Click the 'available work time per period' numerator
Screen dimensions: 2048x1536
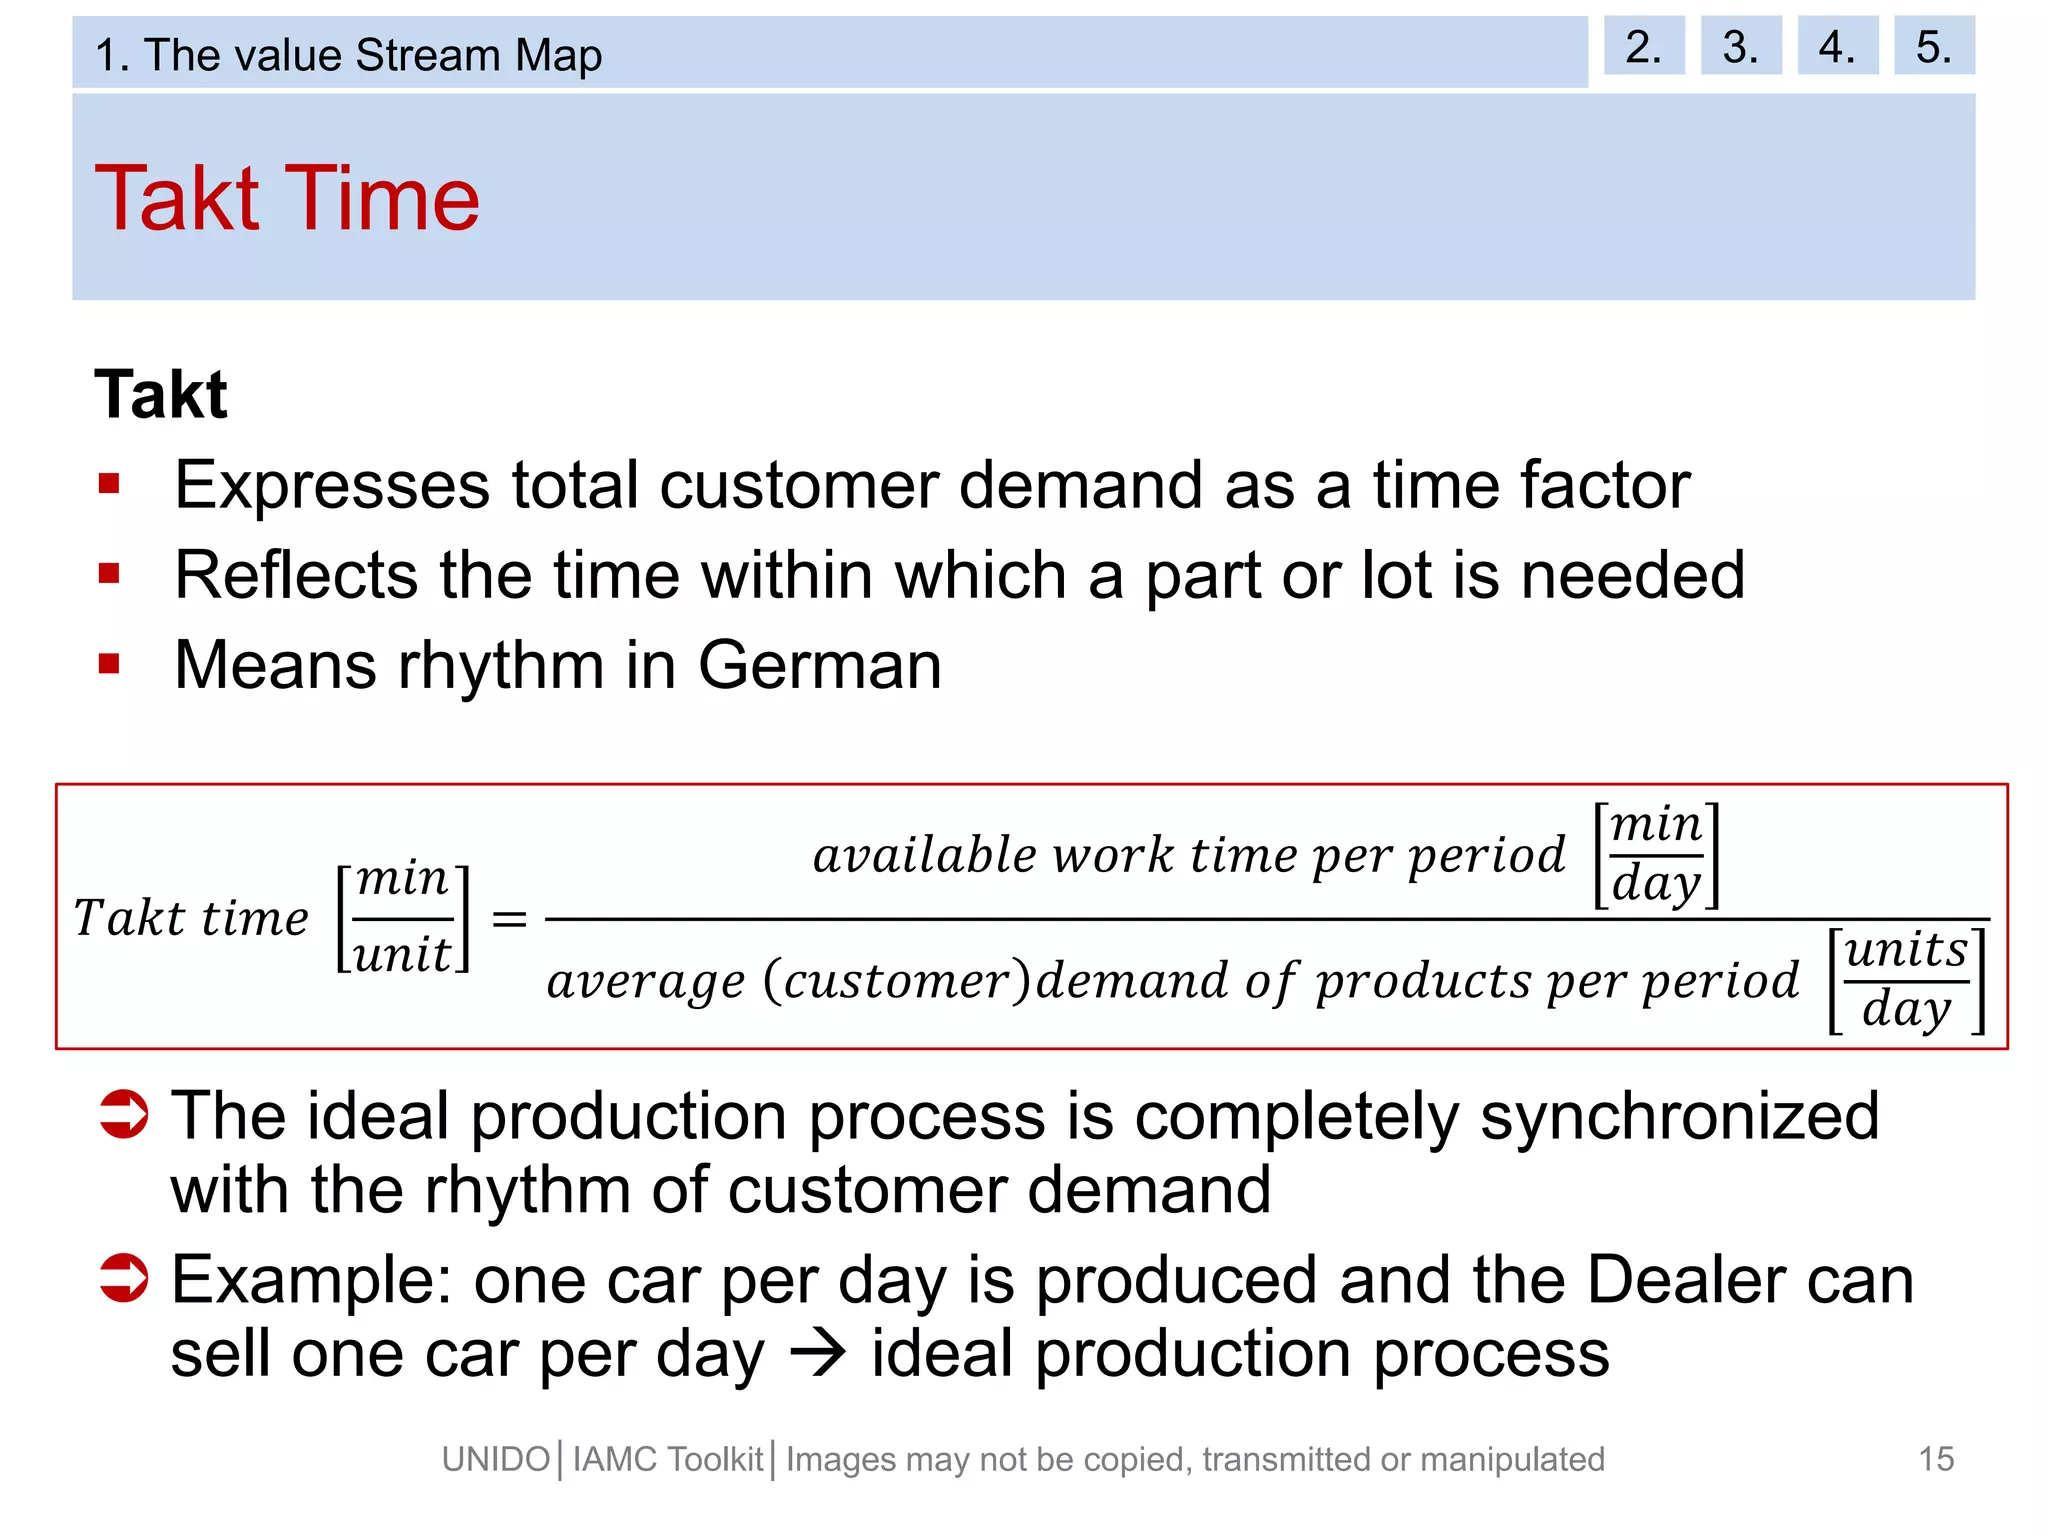point(1188,857)
